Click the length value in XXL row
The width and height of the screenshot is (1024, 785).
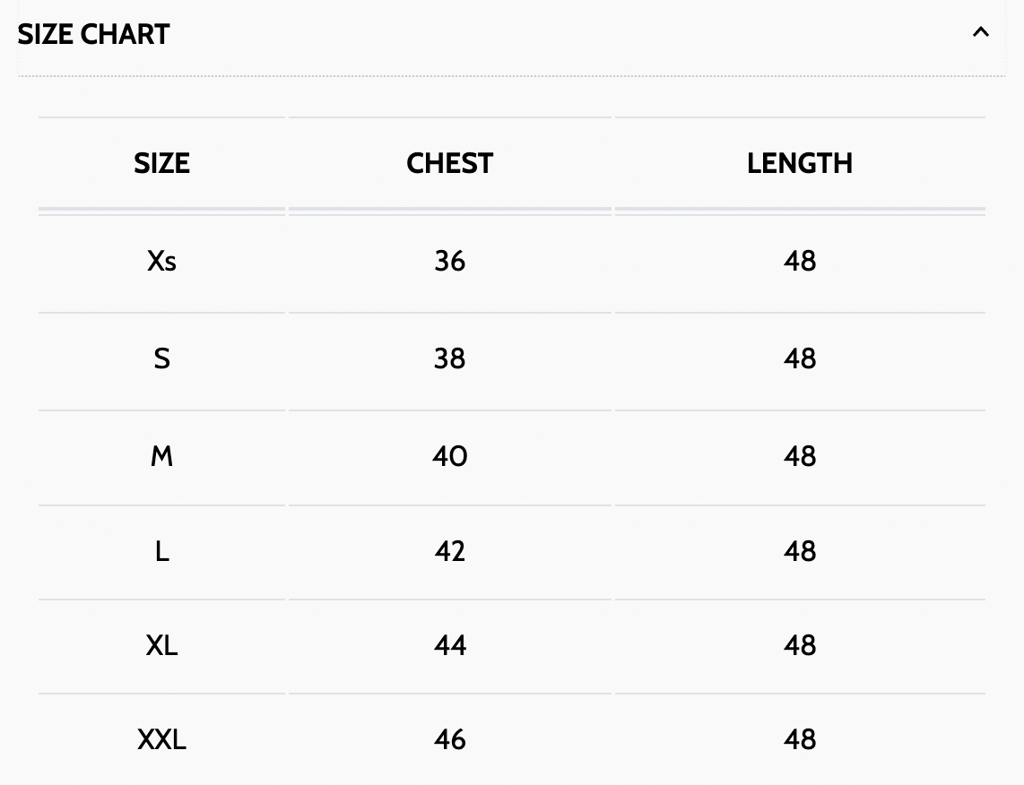[800, 740]
